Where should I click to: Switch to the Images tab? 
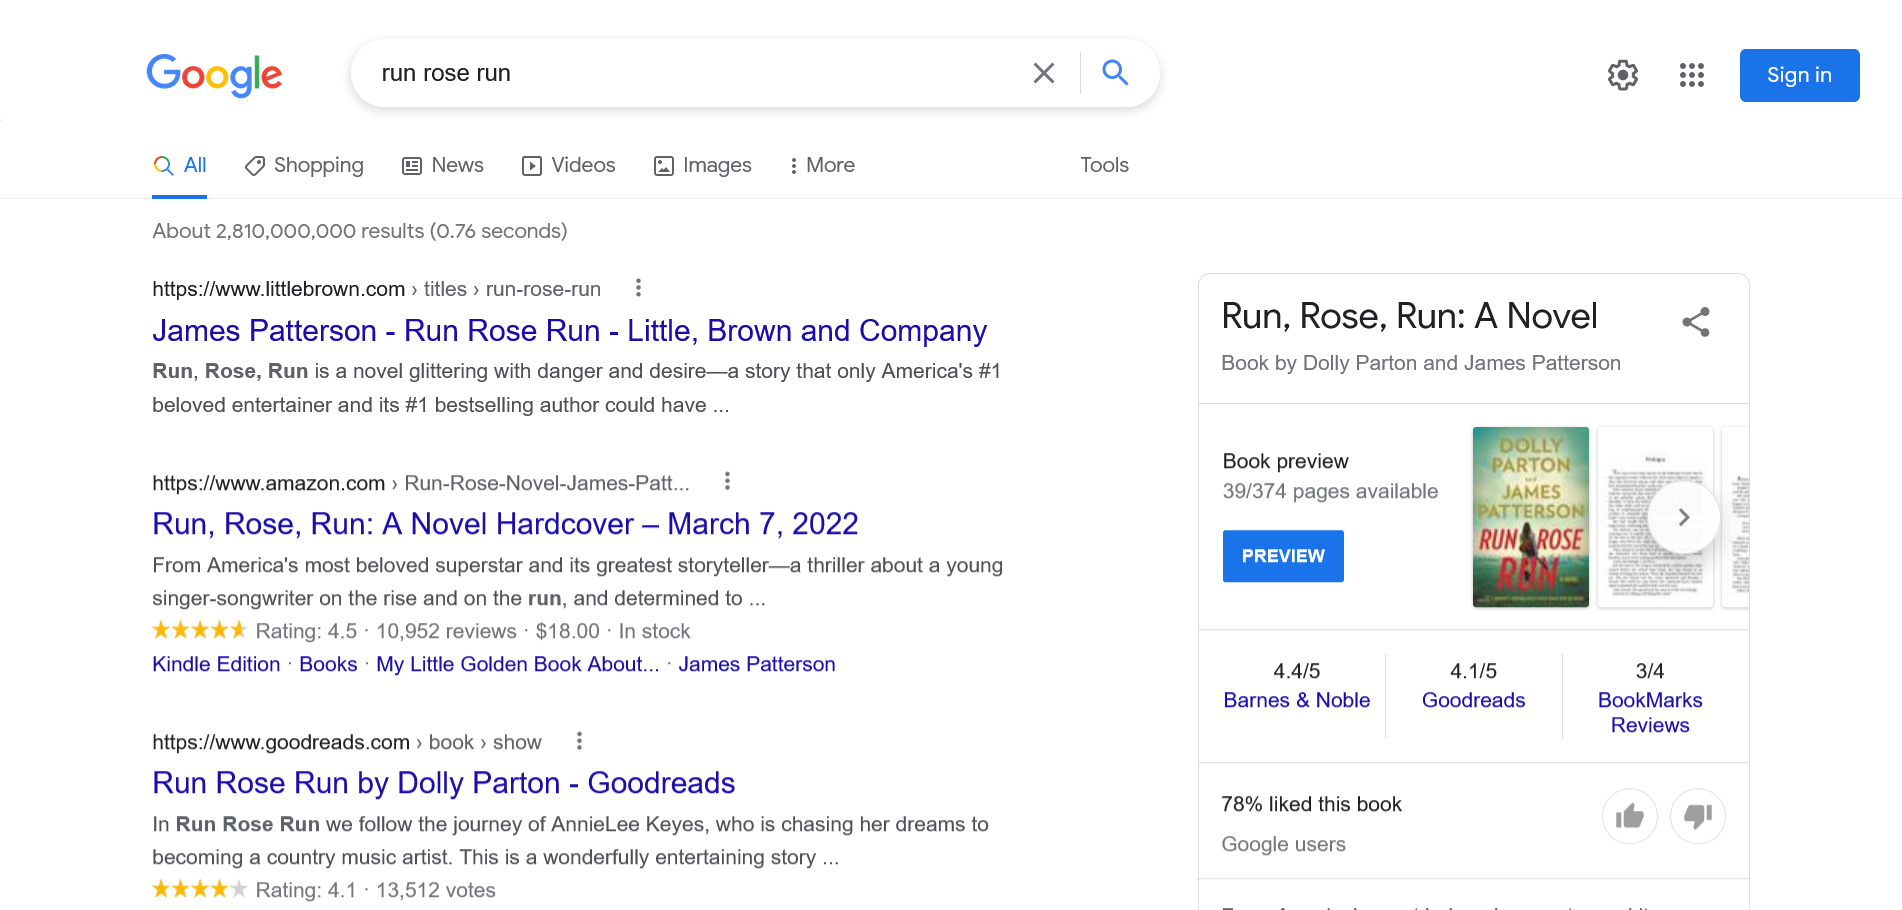[703, 165]
